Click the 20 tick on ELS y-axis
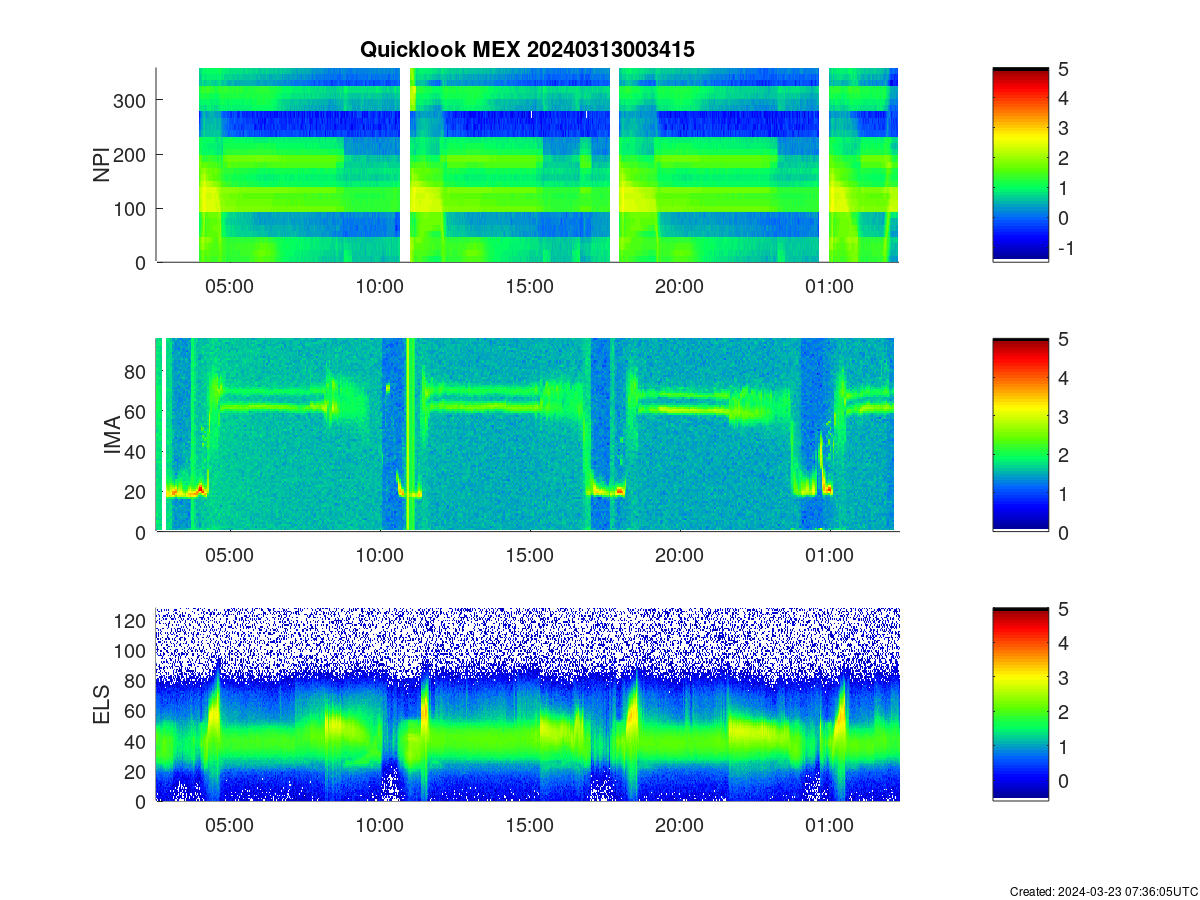The image size is (1200, 900). coord(135,771)
